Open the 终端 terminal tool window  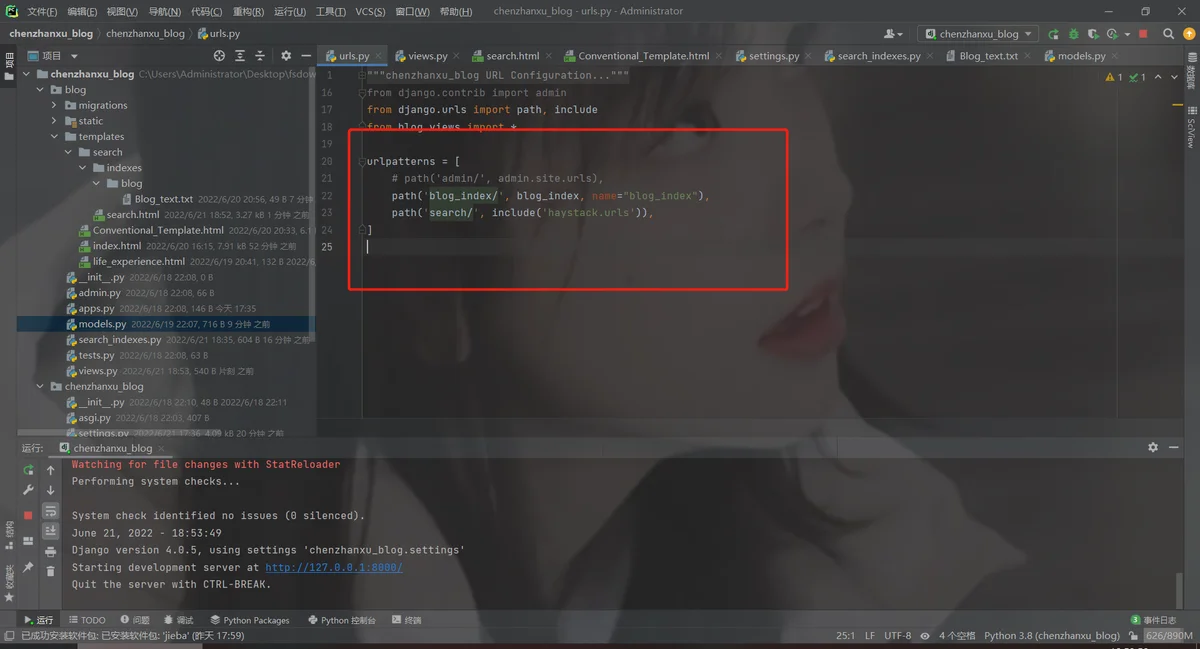[x=406, y=620]
